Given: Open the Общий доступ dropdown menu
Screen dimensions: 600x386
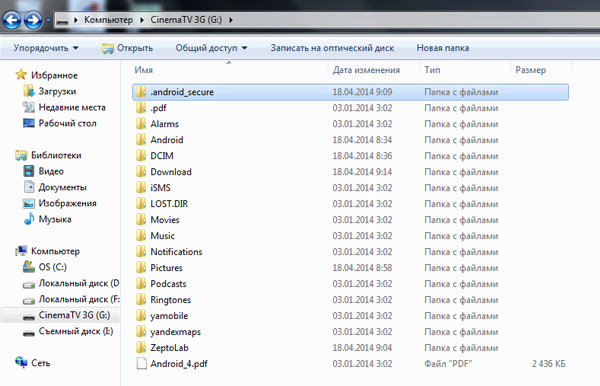Looking at the screenshot, I should 211,48.
